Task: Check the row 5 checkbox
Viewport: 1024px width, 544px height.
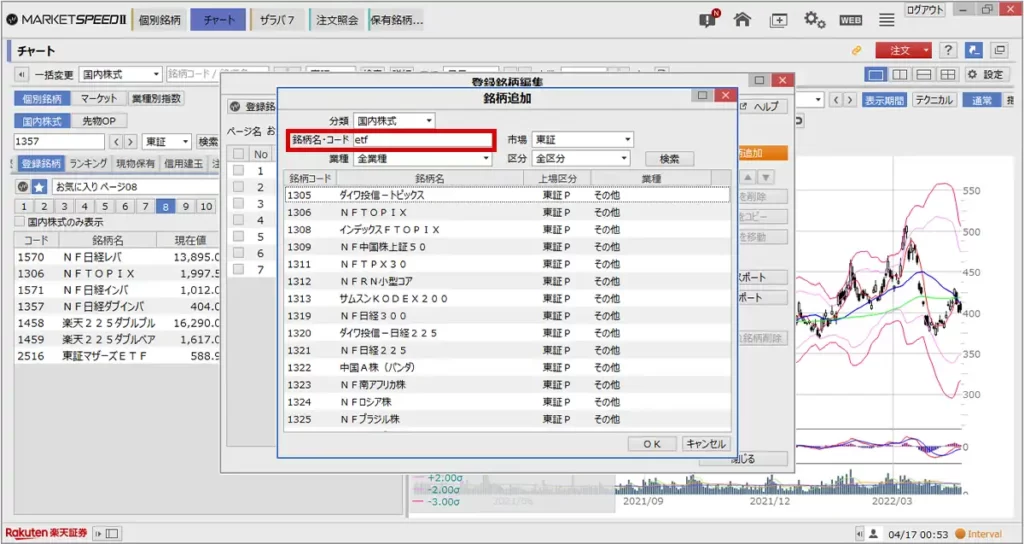Action: pyautogui.click(x=238, y=236)
